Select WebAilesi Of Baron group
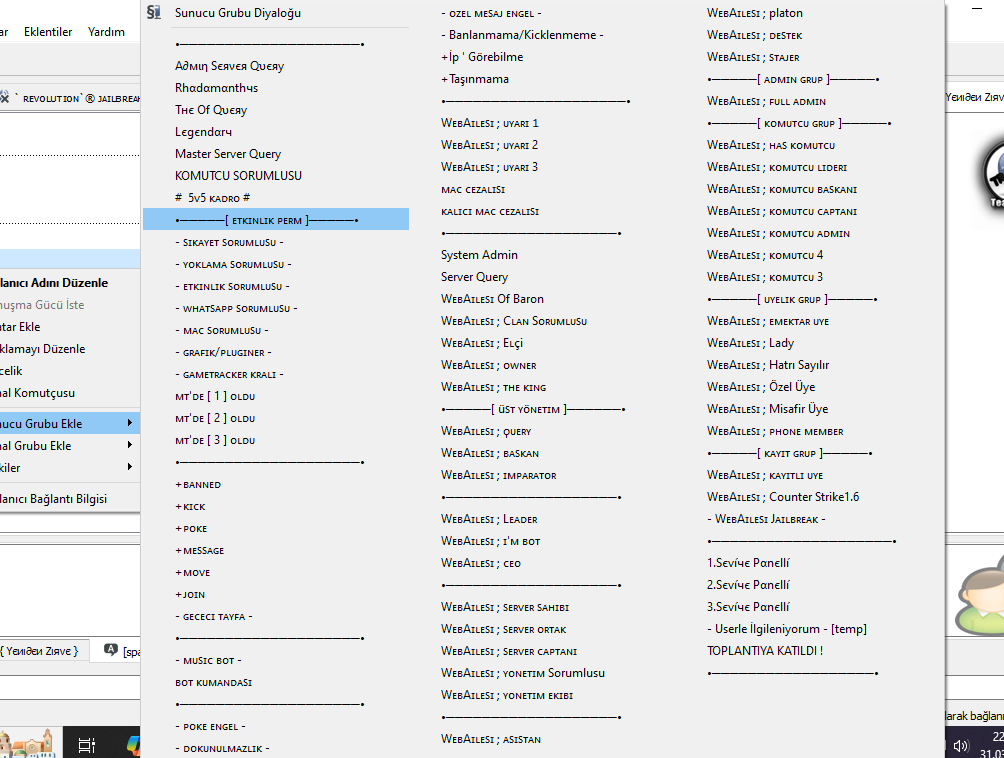 (x=492, y=299)
